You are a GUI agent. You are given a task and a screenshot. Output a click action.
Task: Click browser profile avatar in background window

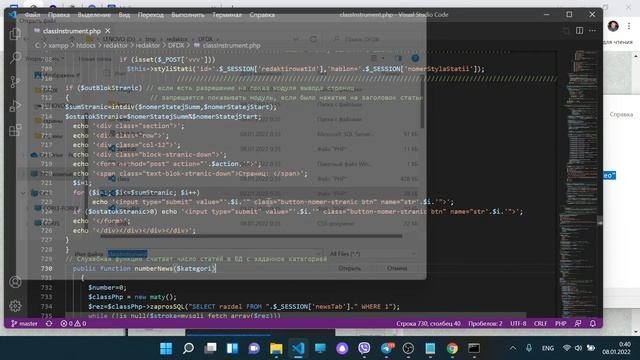[x=613, y=26]
